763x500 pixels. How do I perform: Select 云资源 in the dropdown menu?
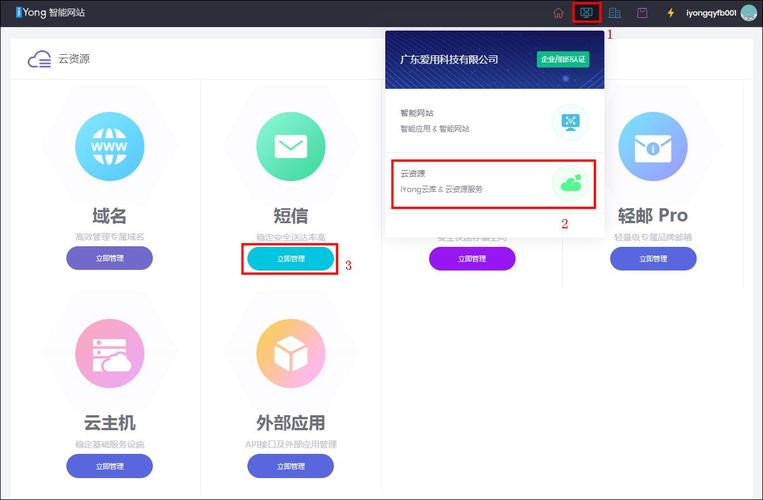[x=494, y=182]
